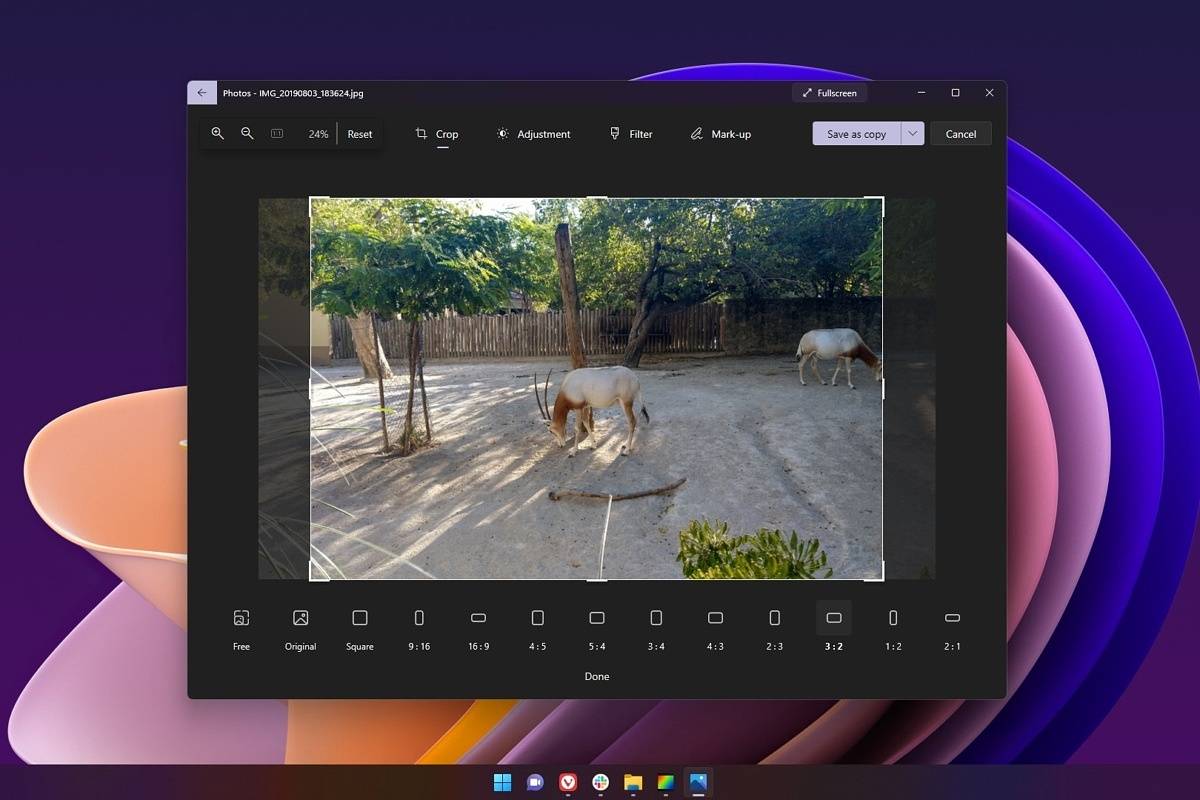
Task: Select the Free aspect ratio icon
Action: [x=241, y=618]
